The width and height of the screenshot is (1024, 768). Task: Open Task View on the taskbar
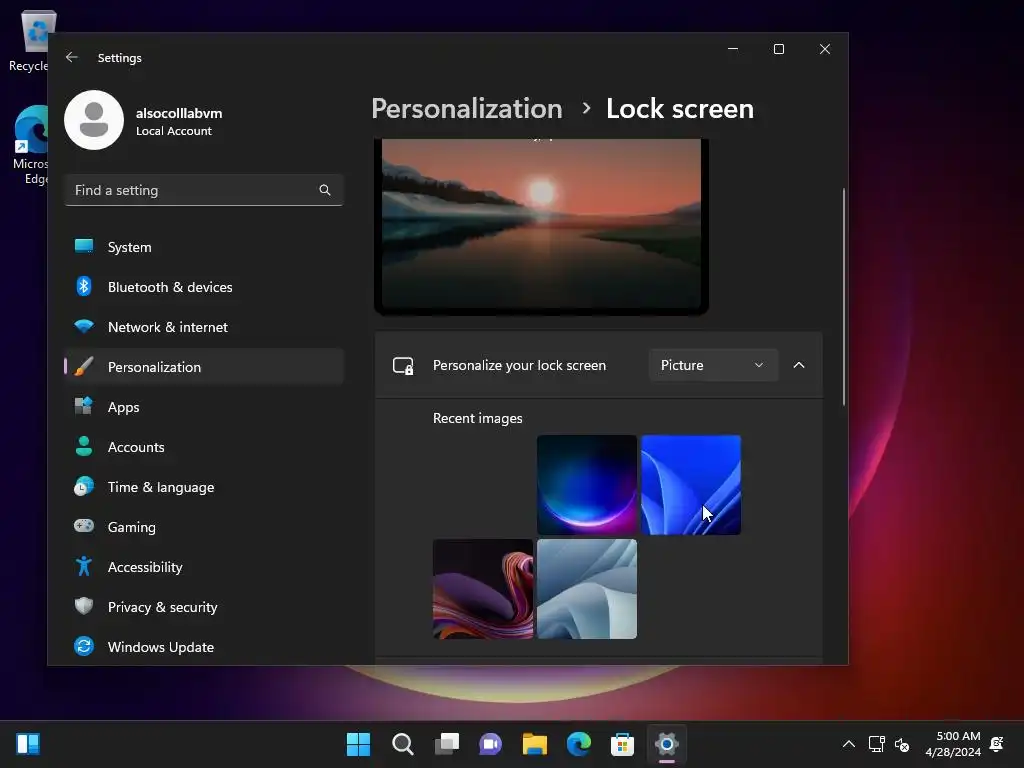[447, 744]
